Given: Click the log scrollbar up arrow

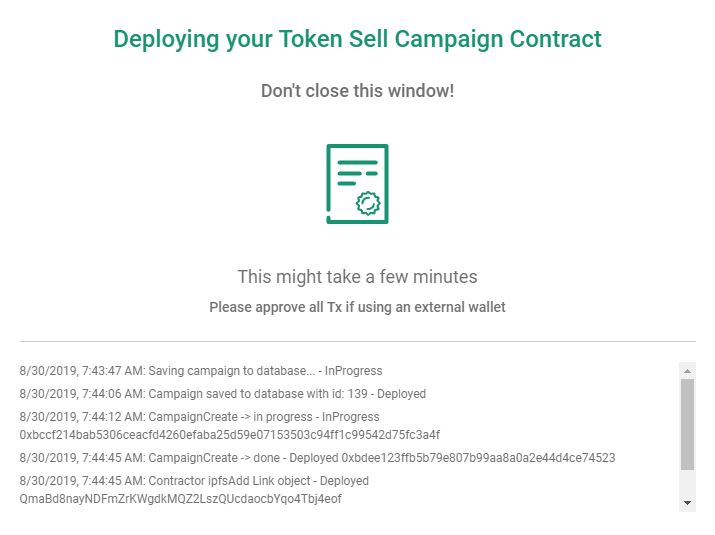Looking at the screenshot, I should point(687,371).
